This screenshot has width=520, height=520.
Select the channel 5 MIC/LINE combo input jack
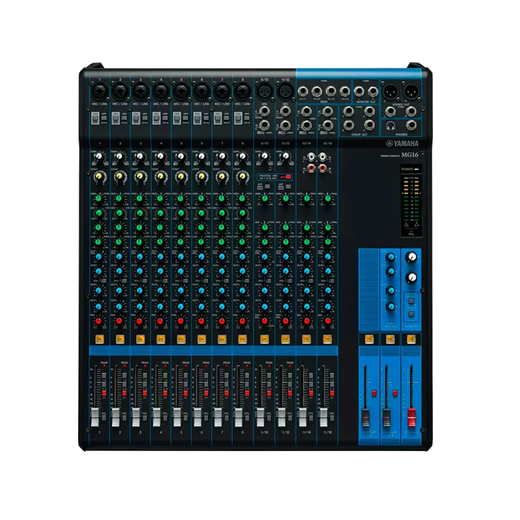click(181, 91)
